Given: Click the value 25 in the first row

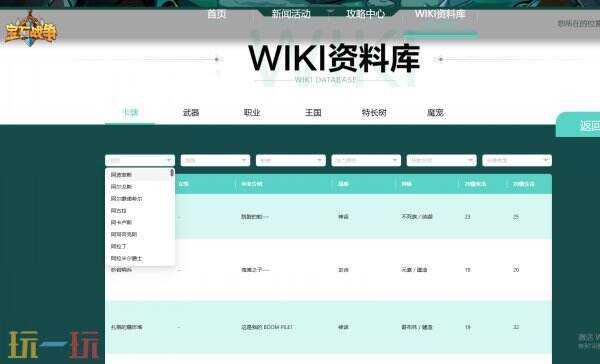Looking at the screenshot, I should click(516, 217).
